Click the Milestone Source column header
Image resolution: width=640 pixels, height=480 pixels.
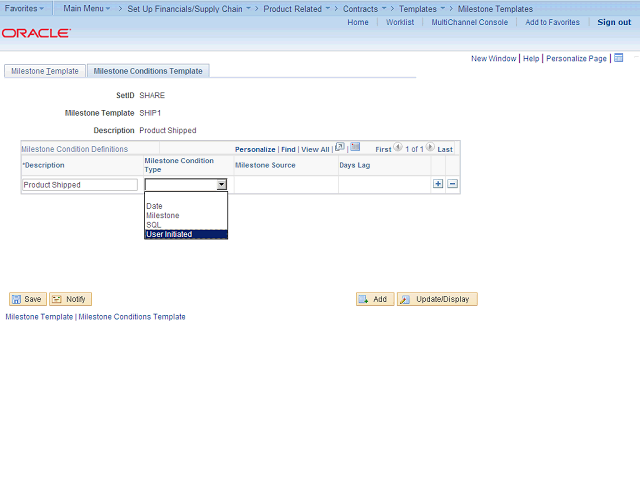pos(265,165)
